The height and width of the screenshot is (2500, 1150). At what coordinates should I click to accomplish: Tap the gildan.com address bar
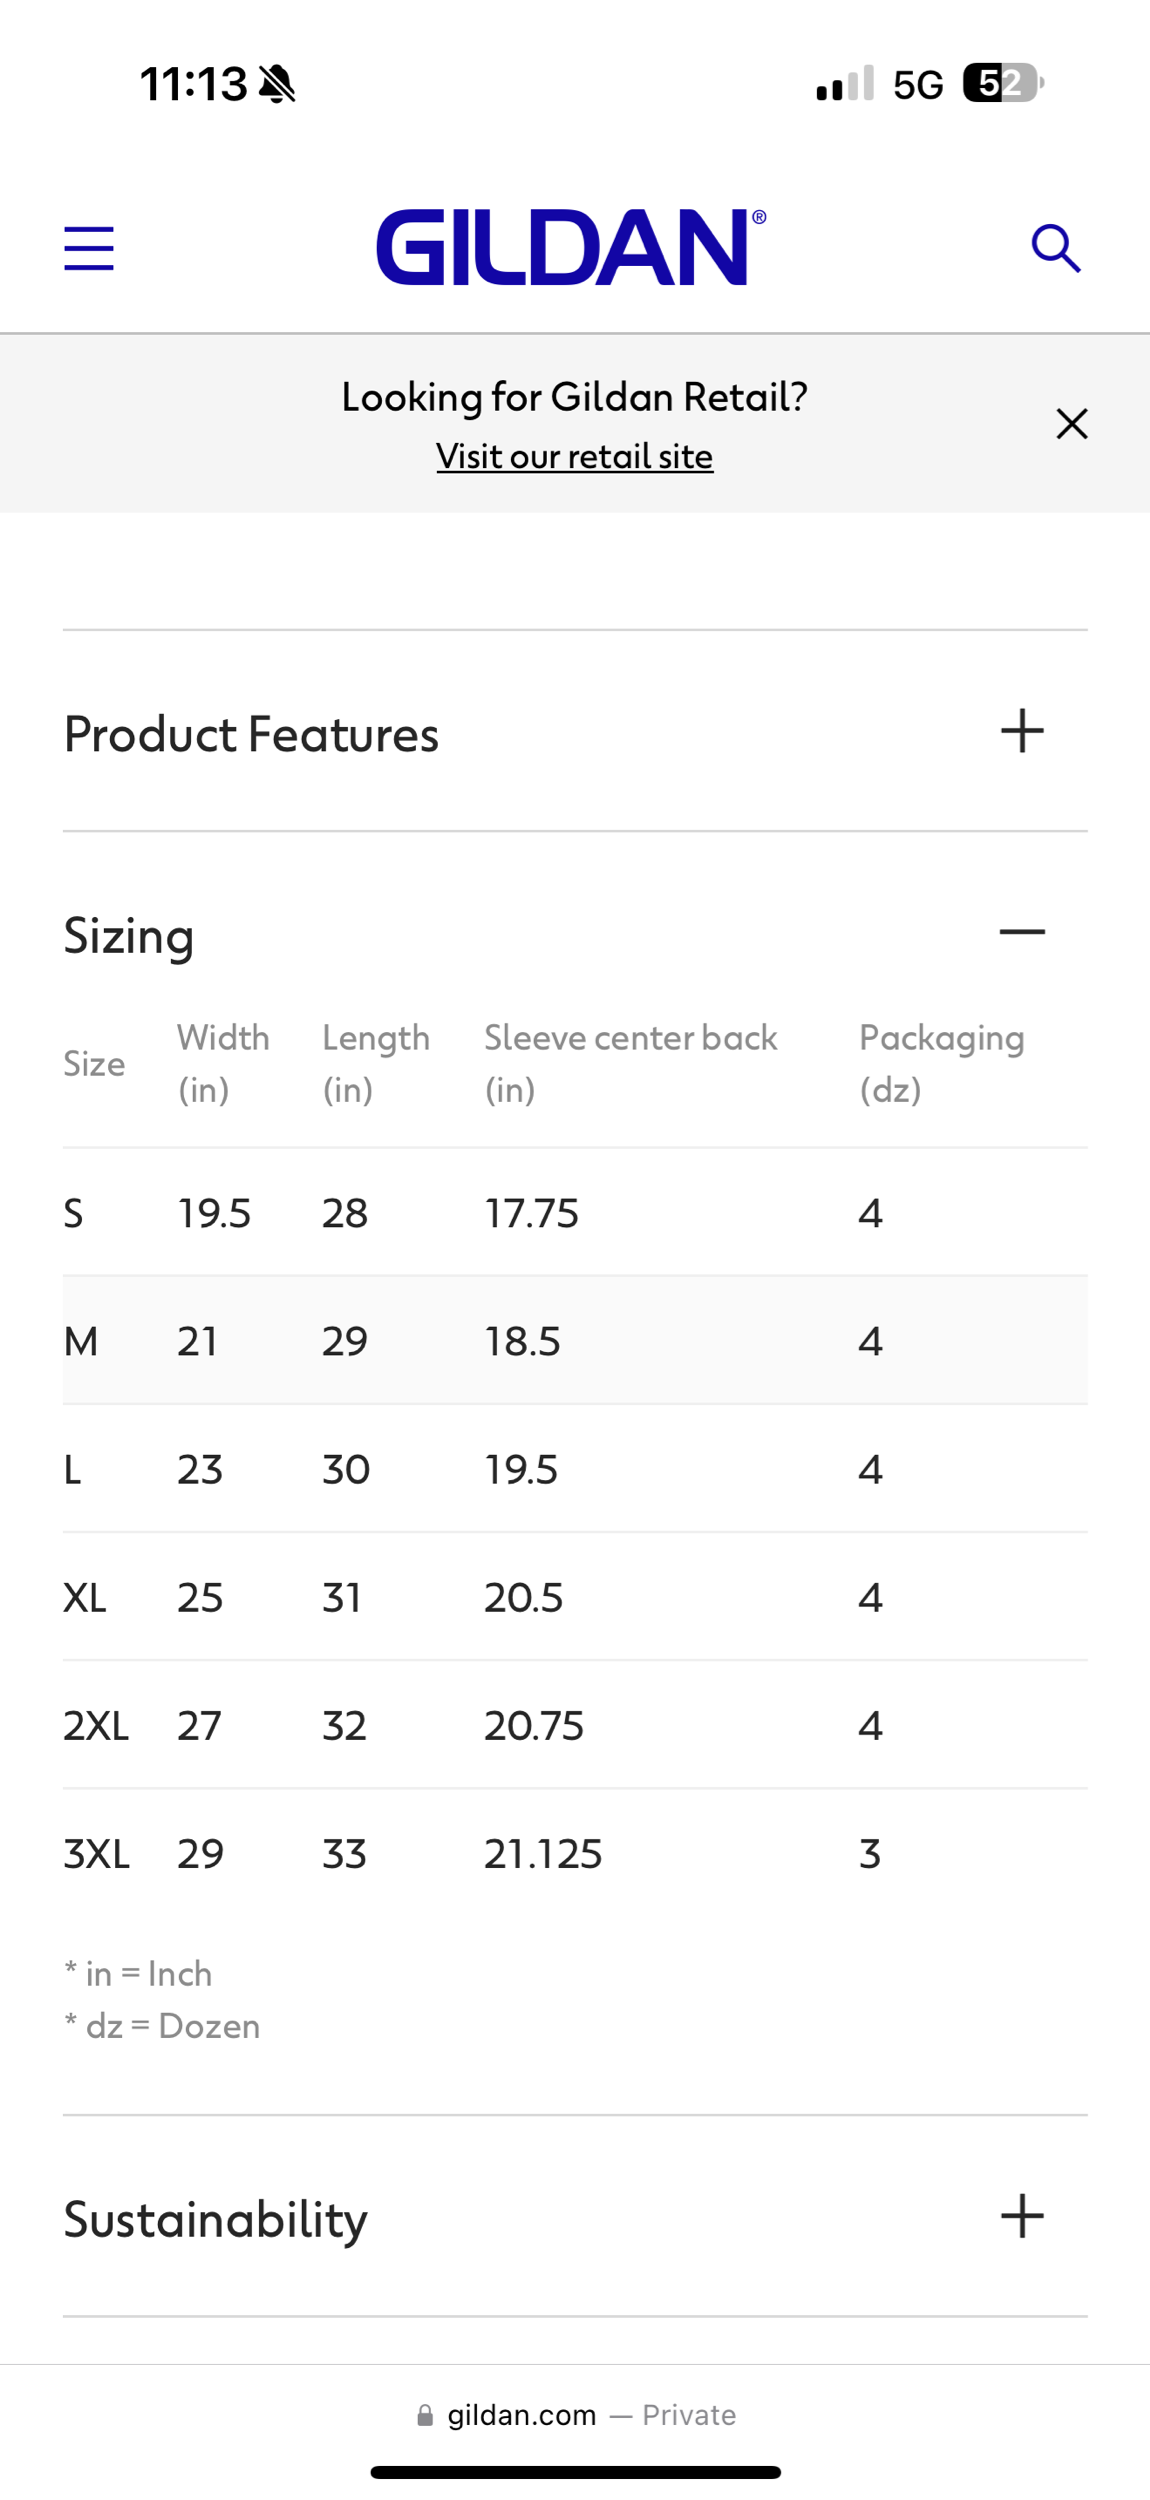point(522,2415)
